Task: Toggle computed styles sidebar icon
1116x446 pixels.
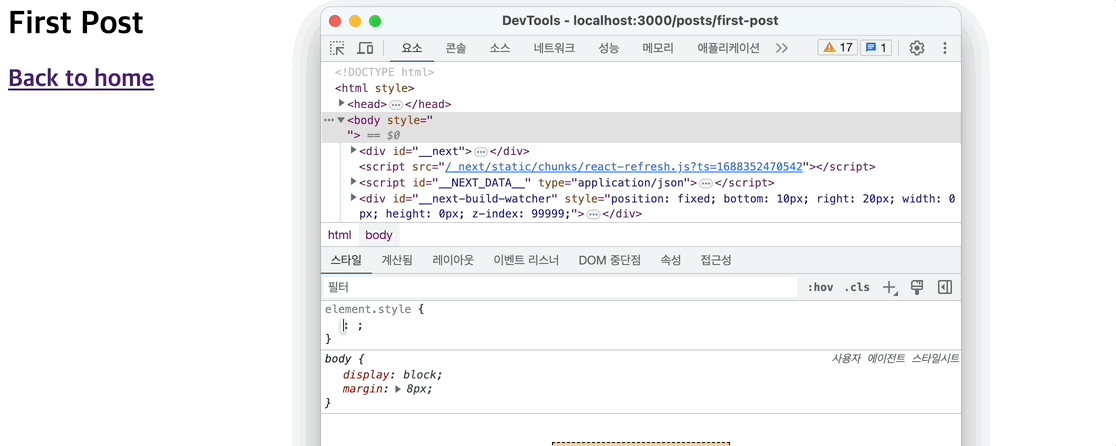Action: pyautogui.click(x=944, y=287)
